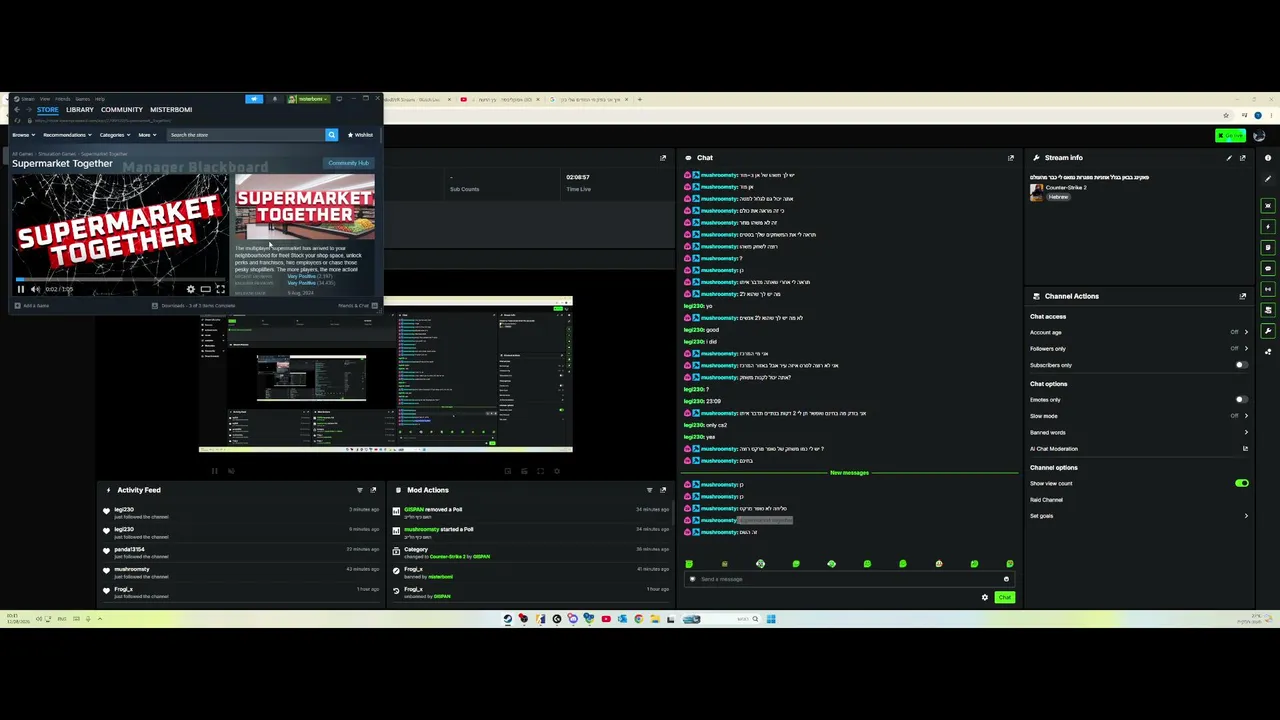Image resolution: width=1280 pixels, height=720 pixels.
Task: Pop out the Channel Actions panel
Action: (x=1243, y=296)
